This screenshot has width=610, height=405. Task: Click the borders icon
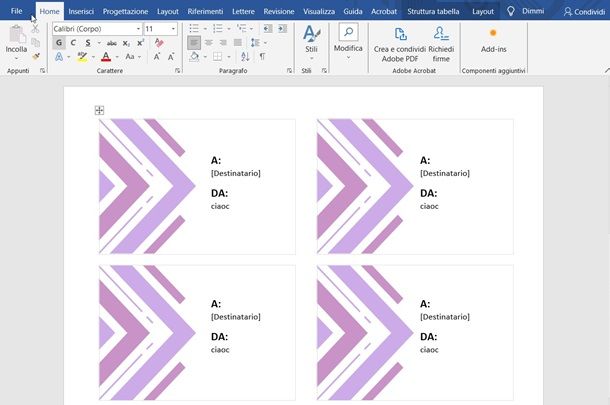tap(217, 57)
